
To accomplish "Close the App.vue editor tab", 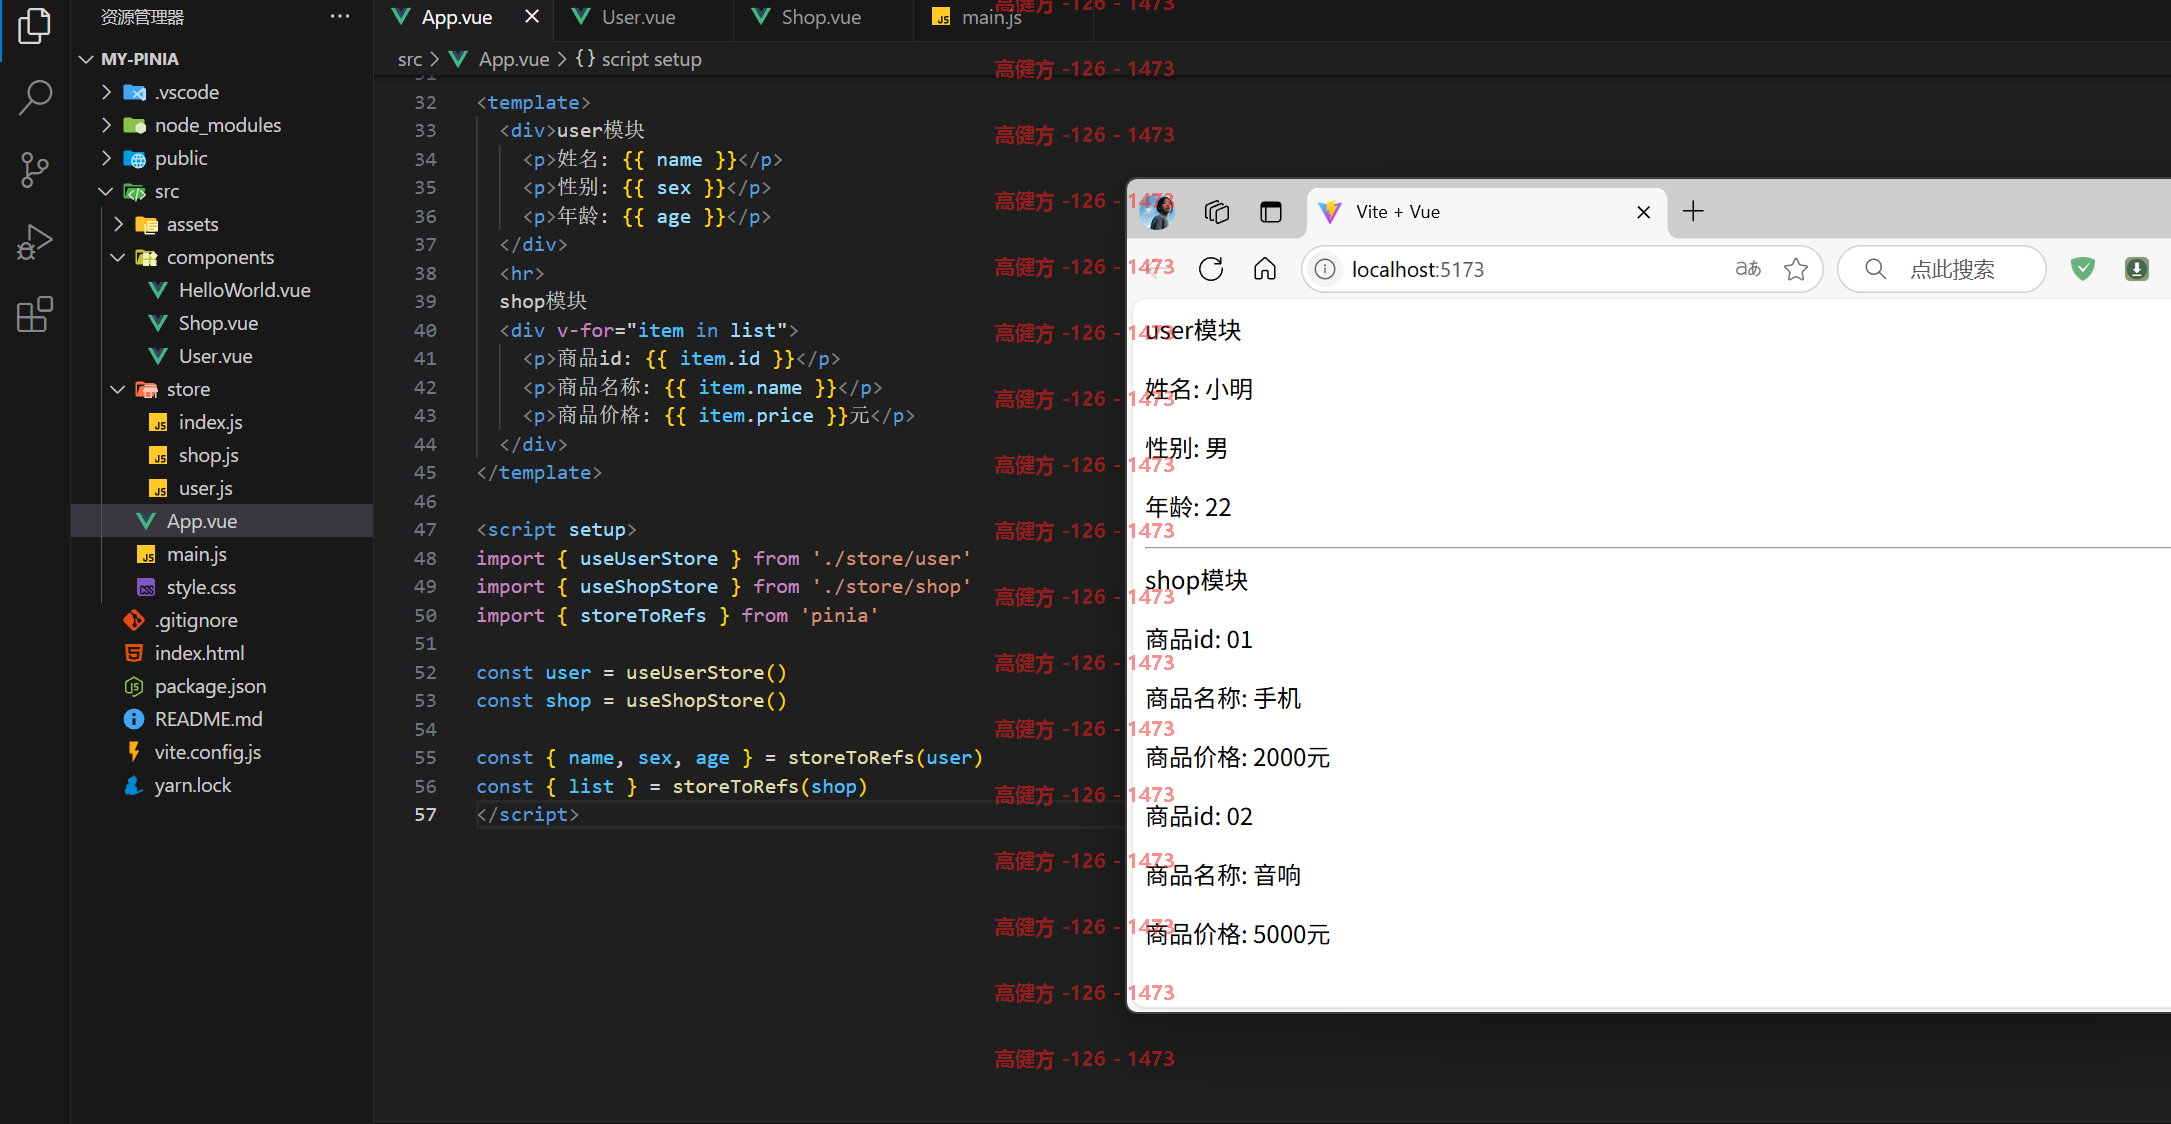I will tap(532, 17).
